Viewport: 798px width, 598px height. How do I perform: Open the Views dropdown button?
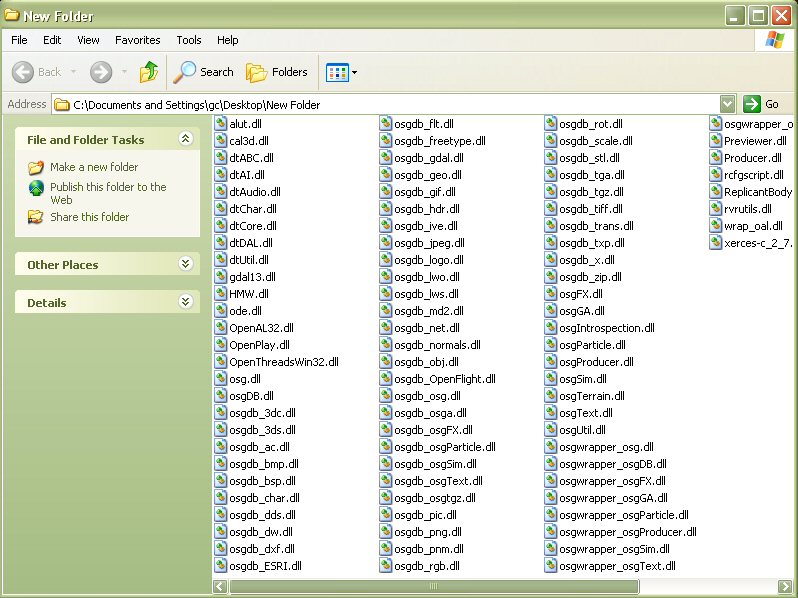[341, 72]
